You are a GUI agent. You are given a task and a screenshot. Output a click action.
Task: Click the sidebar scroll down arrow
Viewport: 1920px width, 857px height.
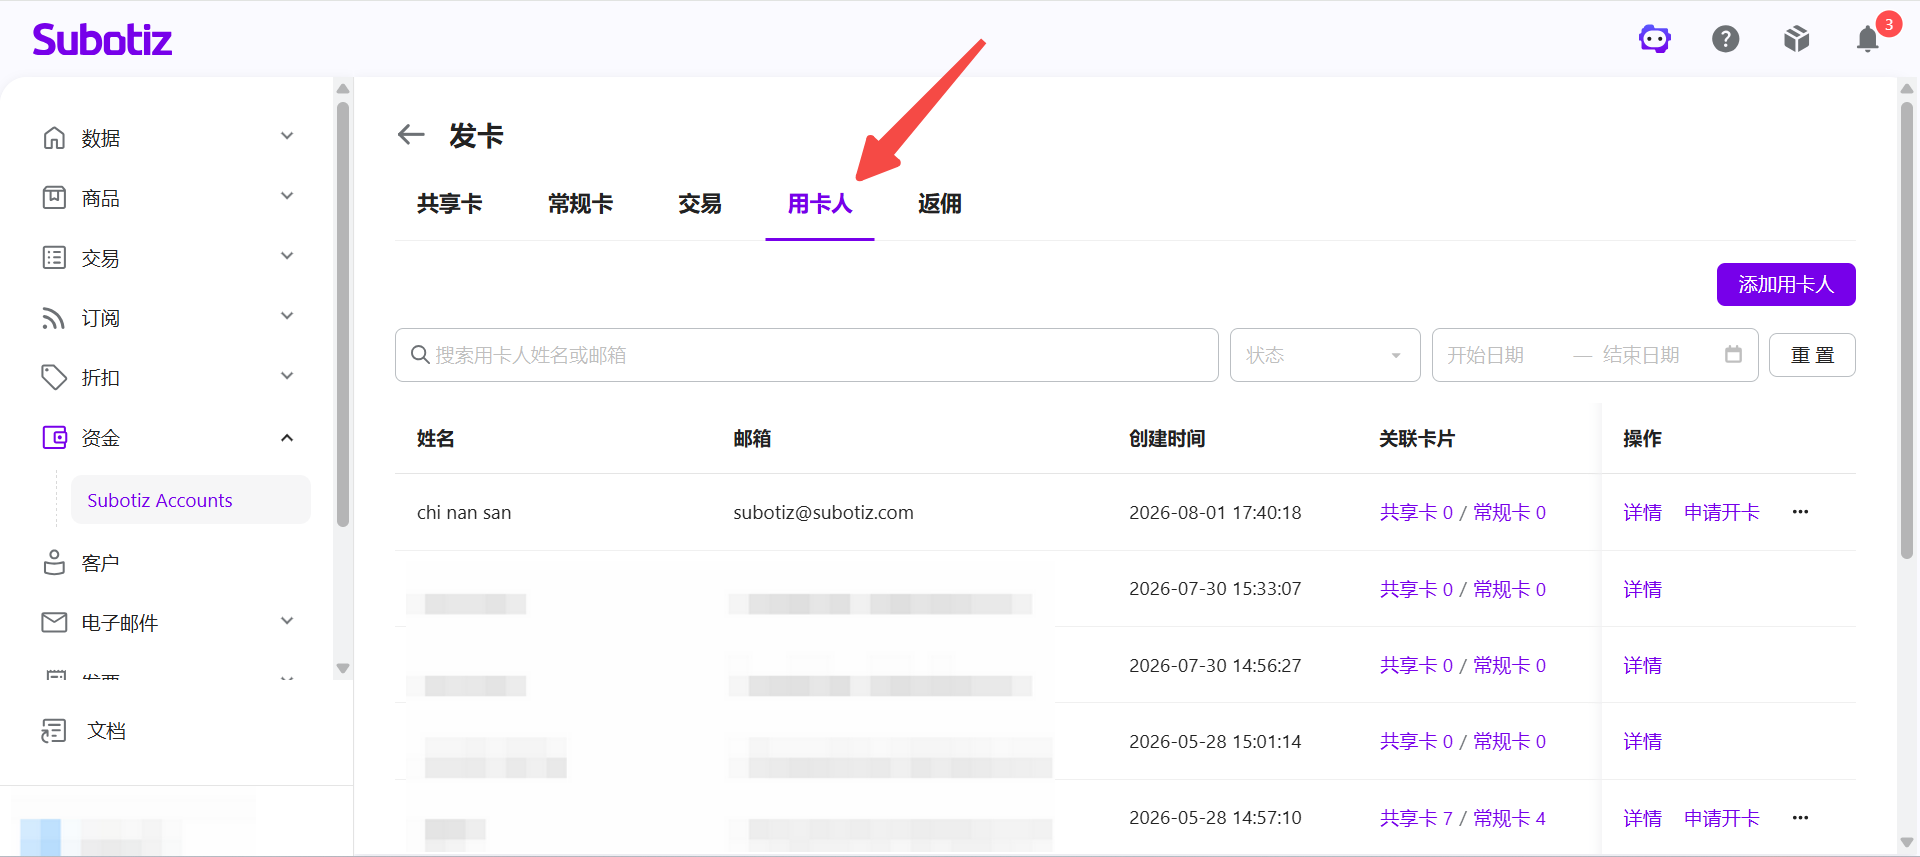point(343,668)
